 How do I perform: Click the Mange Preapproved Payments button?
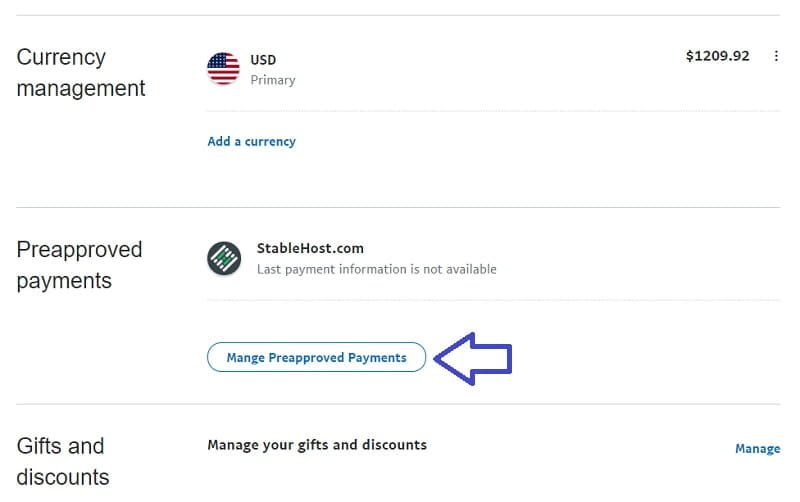point(316,357)
